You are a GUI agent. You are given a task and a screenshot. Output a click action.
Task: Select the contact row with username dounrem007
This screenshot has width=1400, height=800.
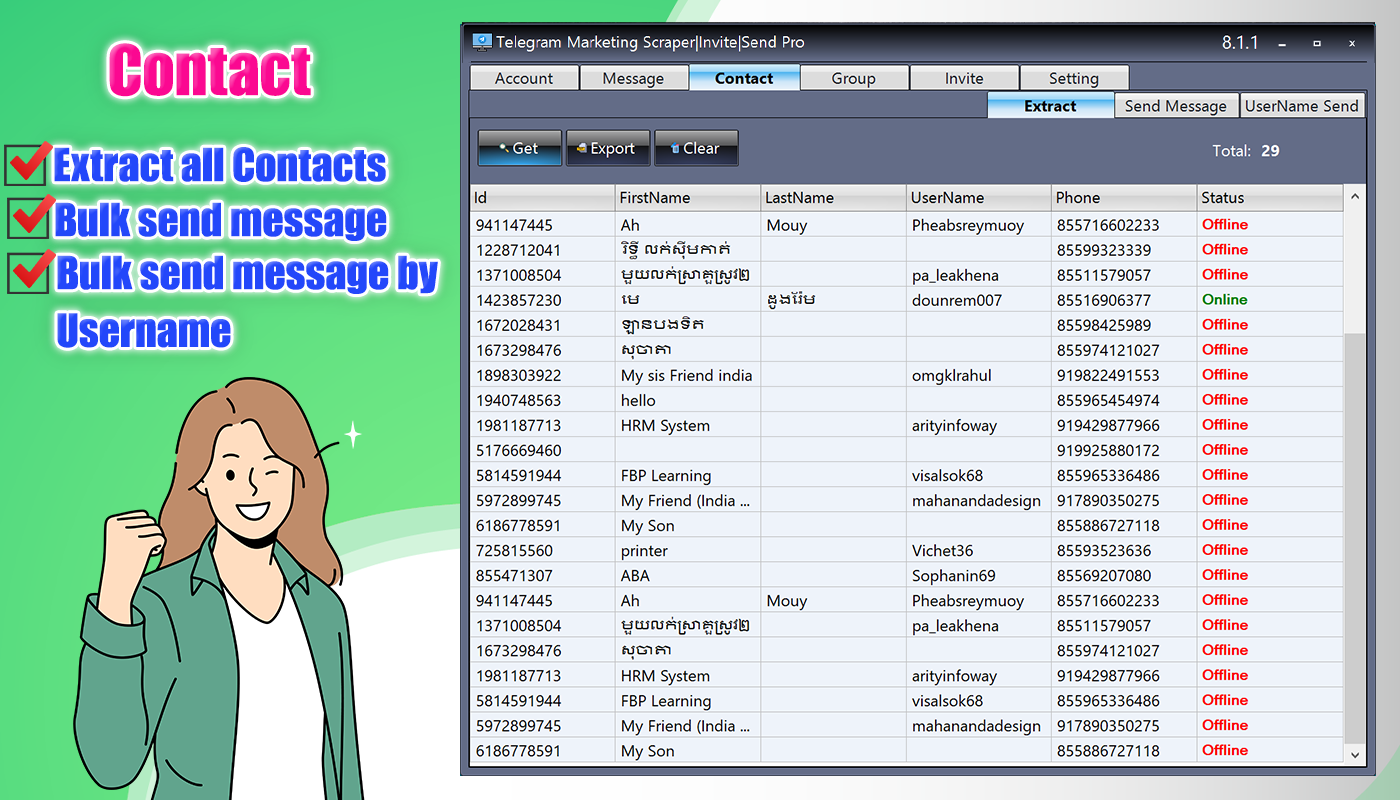click(900, 299)
